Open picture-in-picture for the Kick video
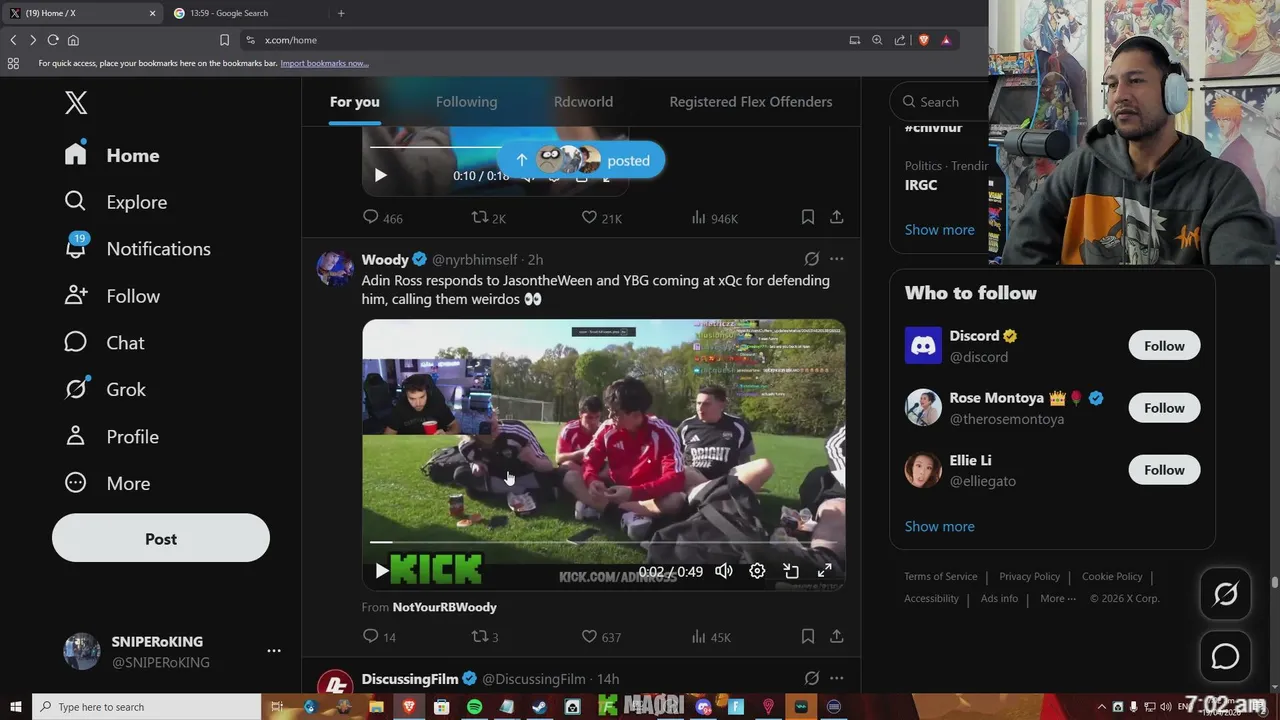 (x=791, y=571)
